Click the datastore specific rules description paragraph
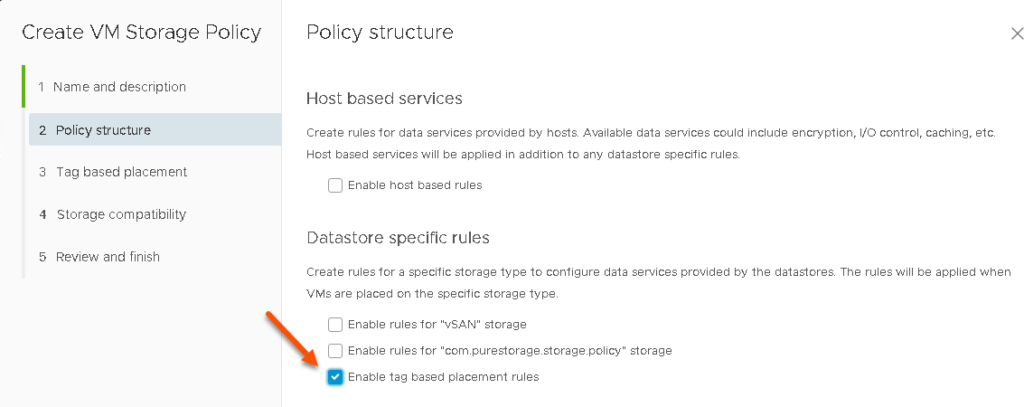The height and width of the screenshot is (407, 1024). [x=658, y=283]
